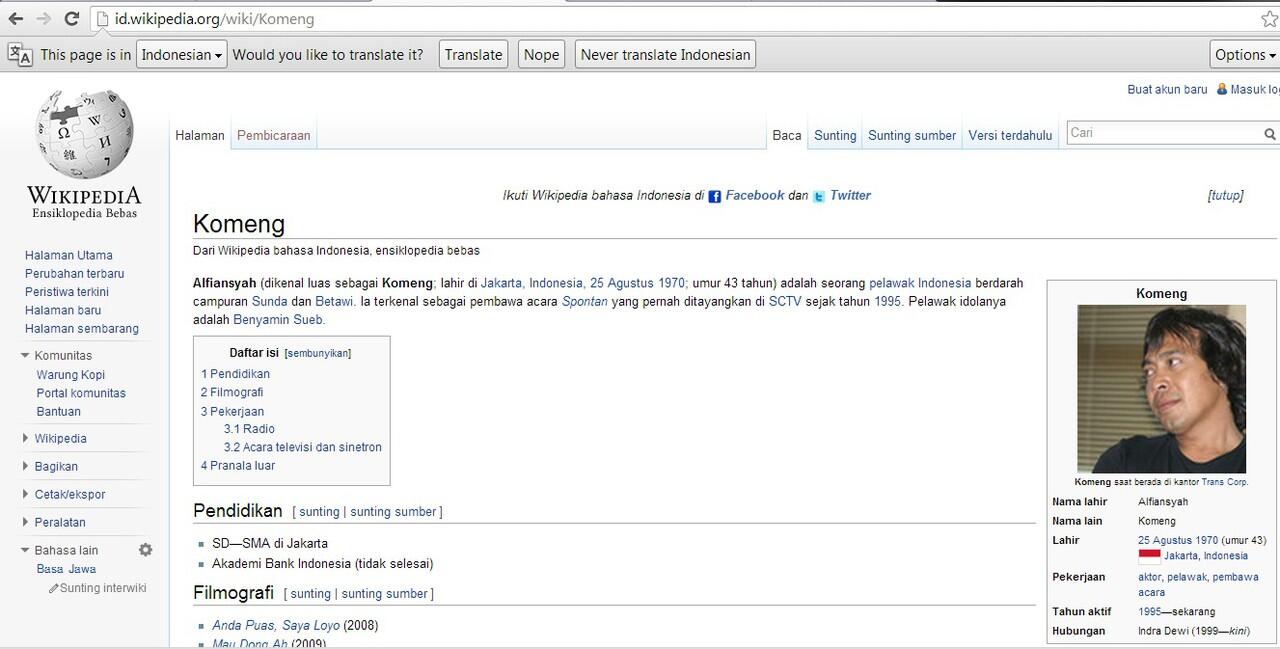
Task: Click the Google Translate bar icon
Action: [20, 54]
